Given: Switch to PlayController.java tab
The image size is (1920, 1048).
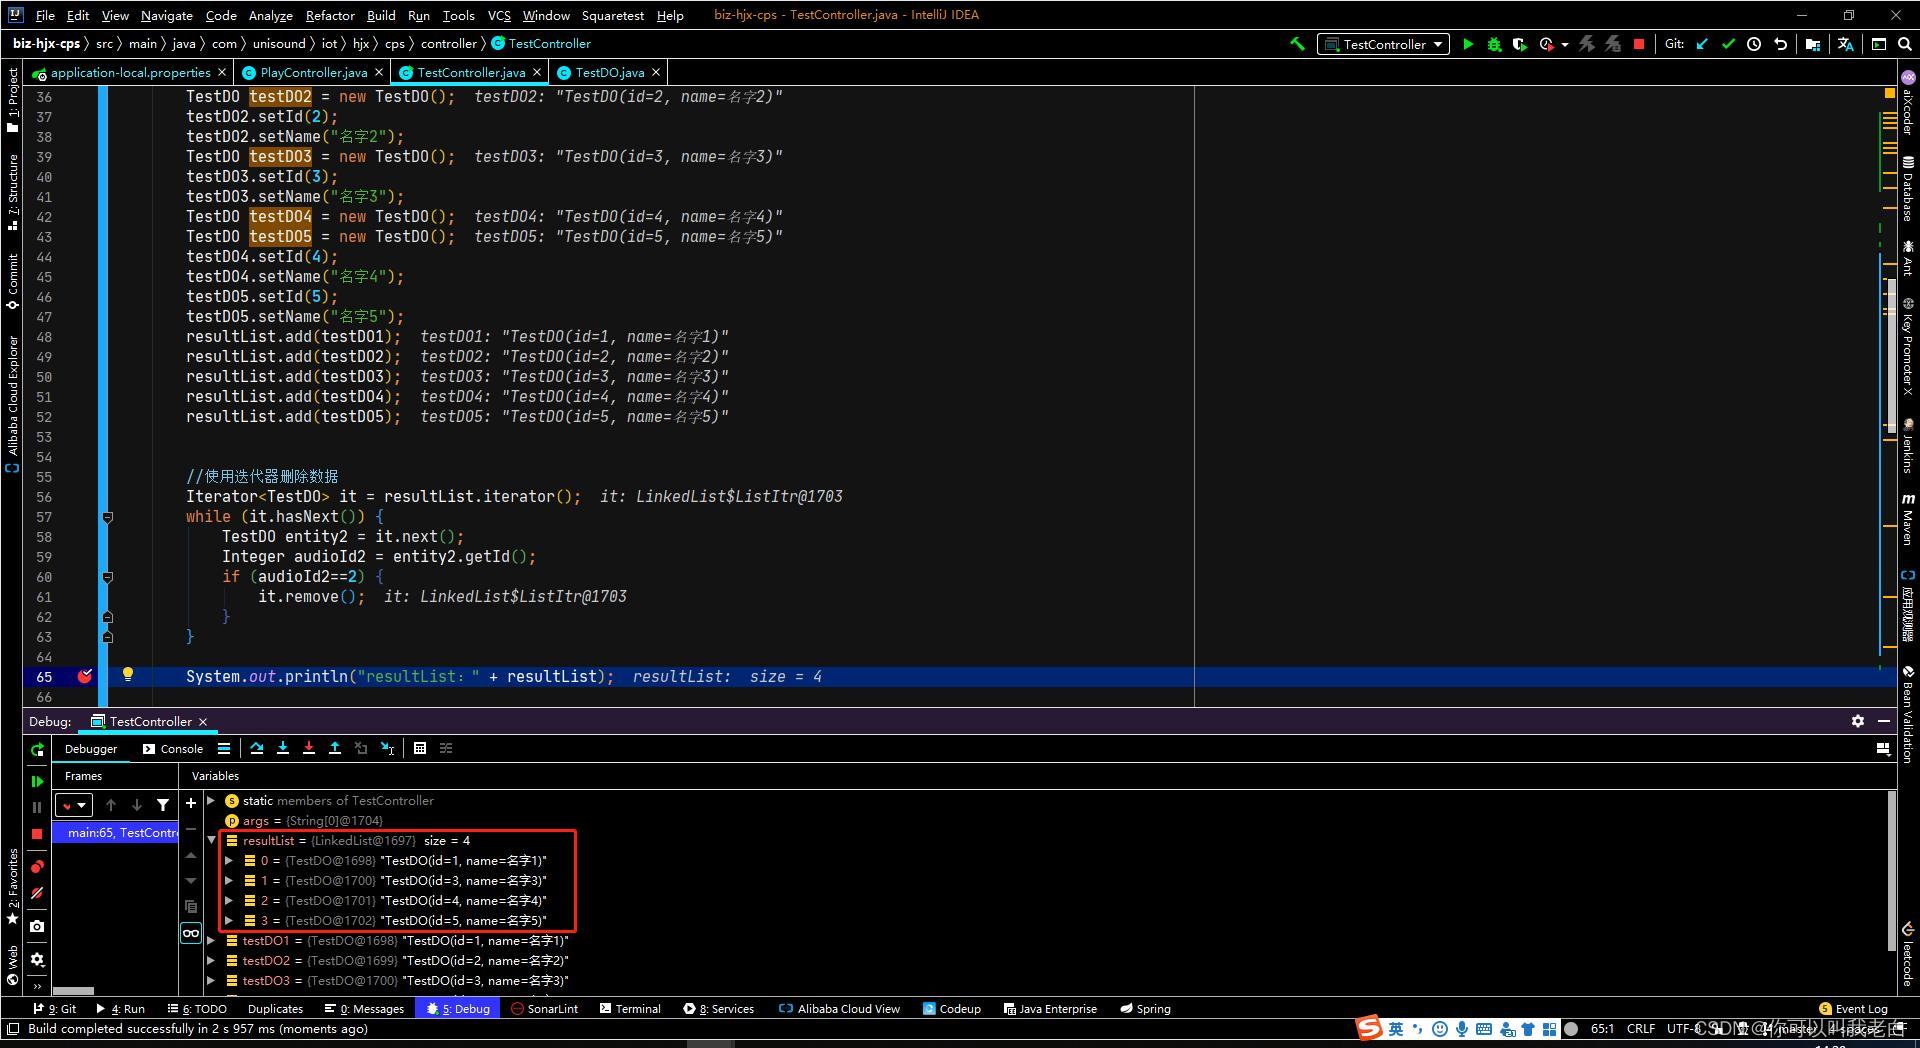Looking at the screenshot, I should pyautogui.click(x=313, y=72).
